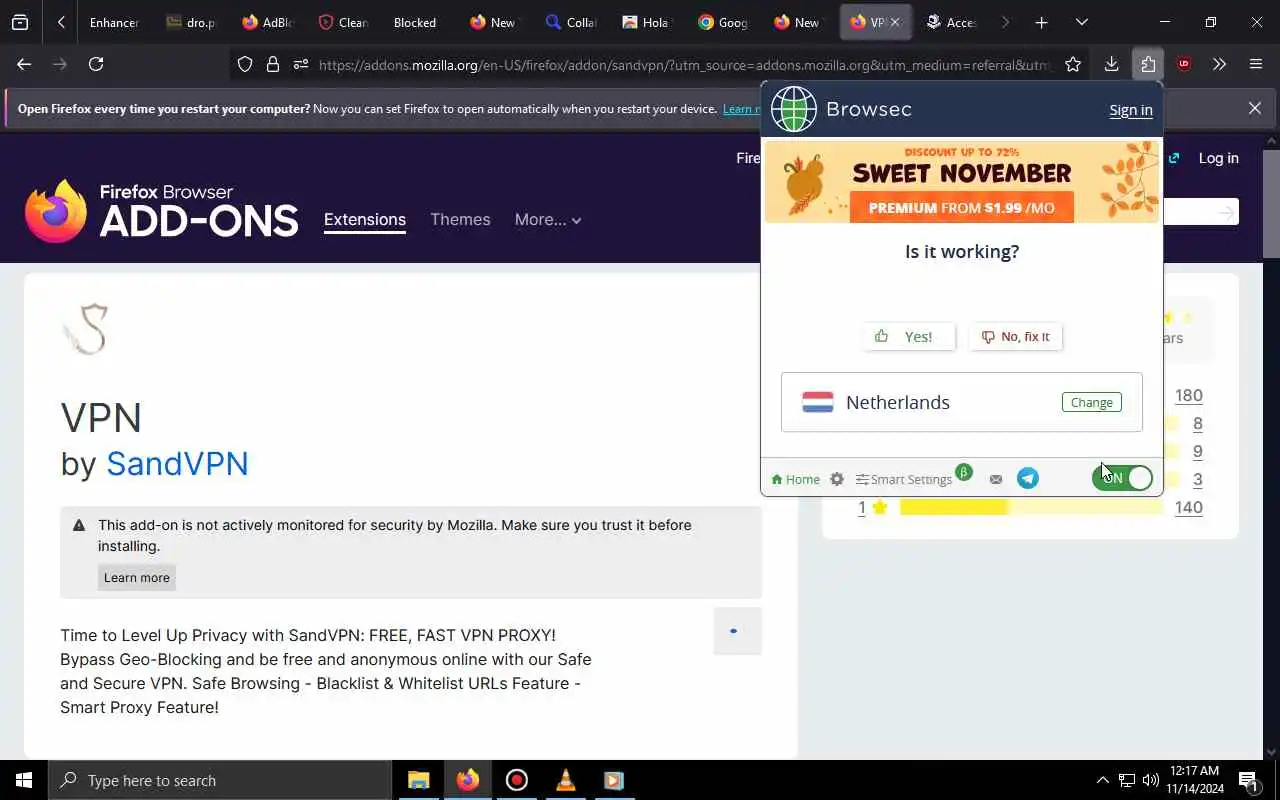Image resolution: width=1280 pixels, height=800 pixels.
Task: Open the 140 one-star reviews count
Action: tap(1188, 507)
